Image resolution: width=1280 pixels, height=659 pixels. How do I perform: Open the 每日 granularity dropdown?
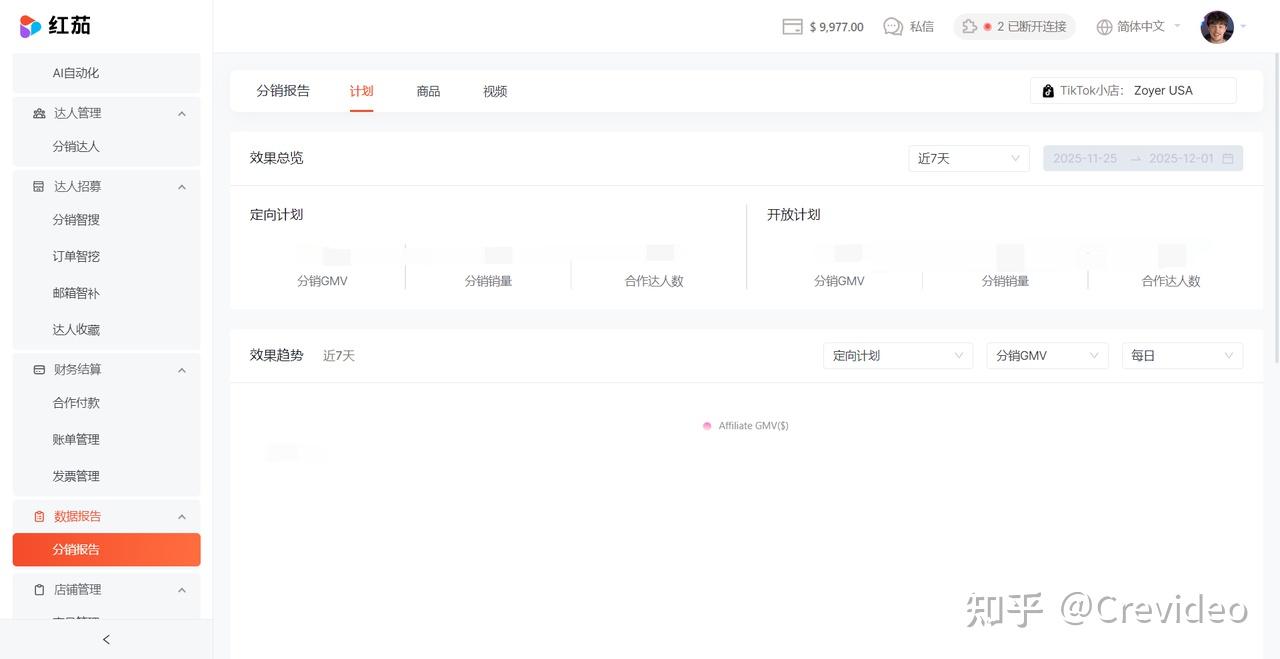(1182, 356)
